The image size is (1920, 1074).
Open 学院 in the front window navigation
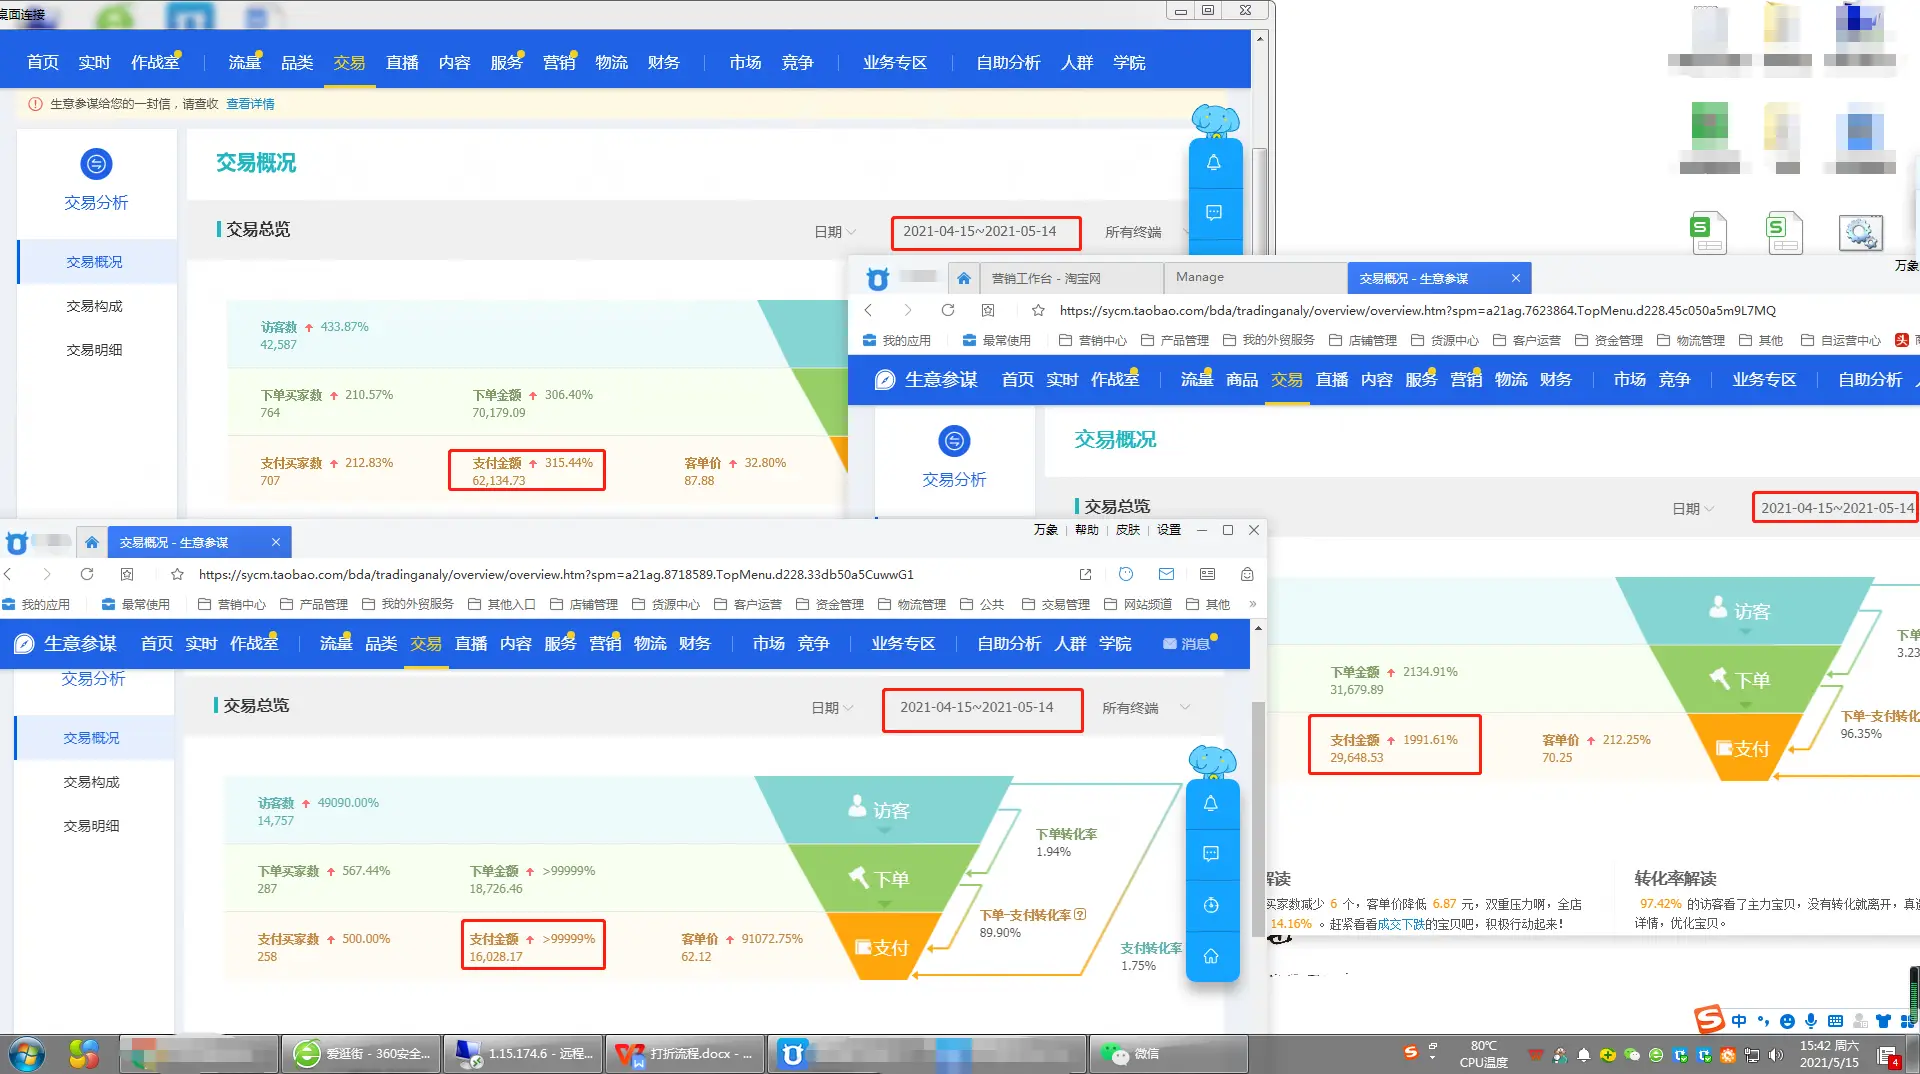click(x=1115, y=644)
